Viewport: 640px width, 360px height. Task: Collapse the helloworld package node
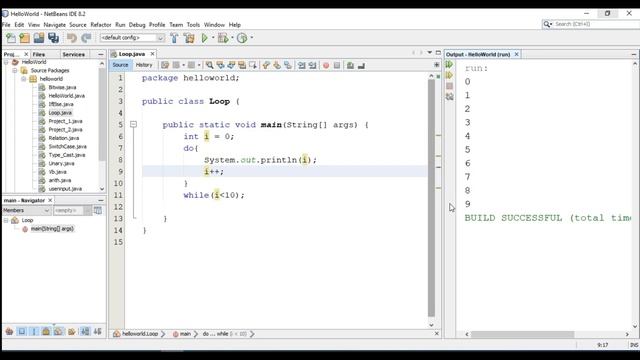click(24, 79)
